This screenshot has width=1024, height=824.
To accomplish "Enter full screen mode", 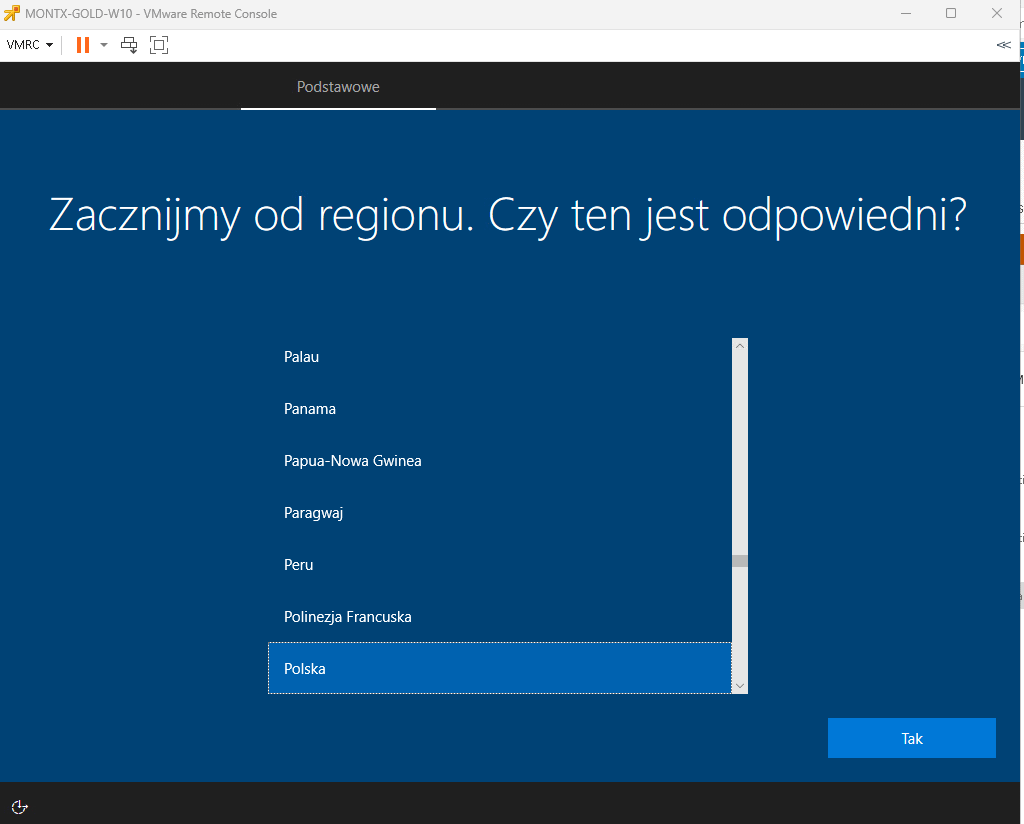I will (159, 45).
